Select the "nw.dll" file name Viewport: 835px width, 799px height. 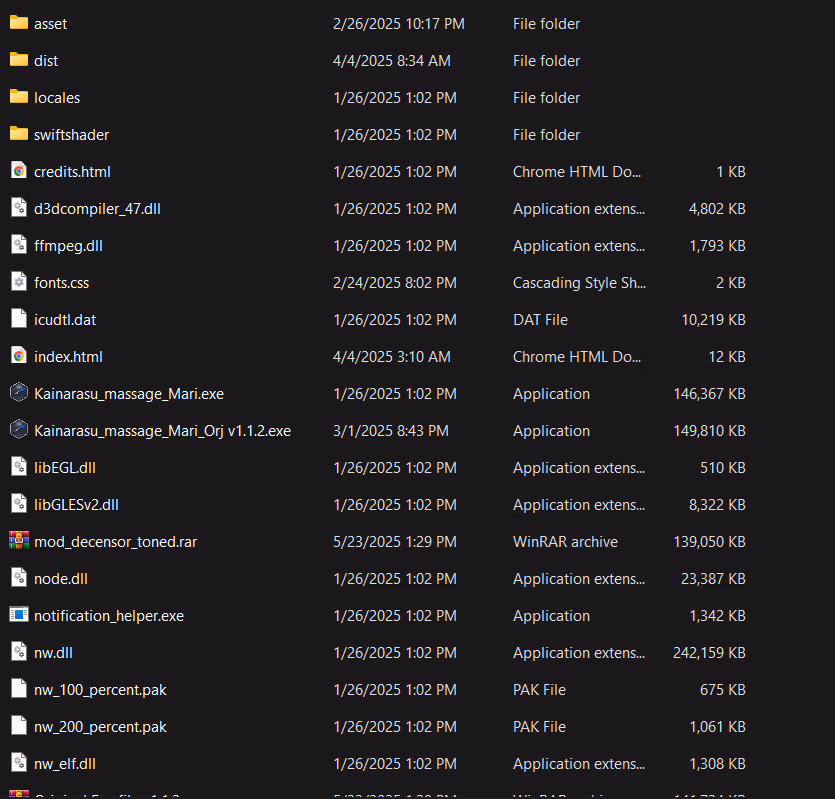coord(53,653)
